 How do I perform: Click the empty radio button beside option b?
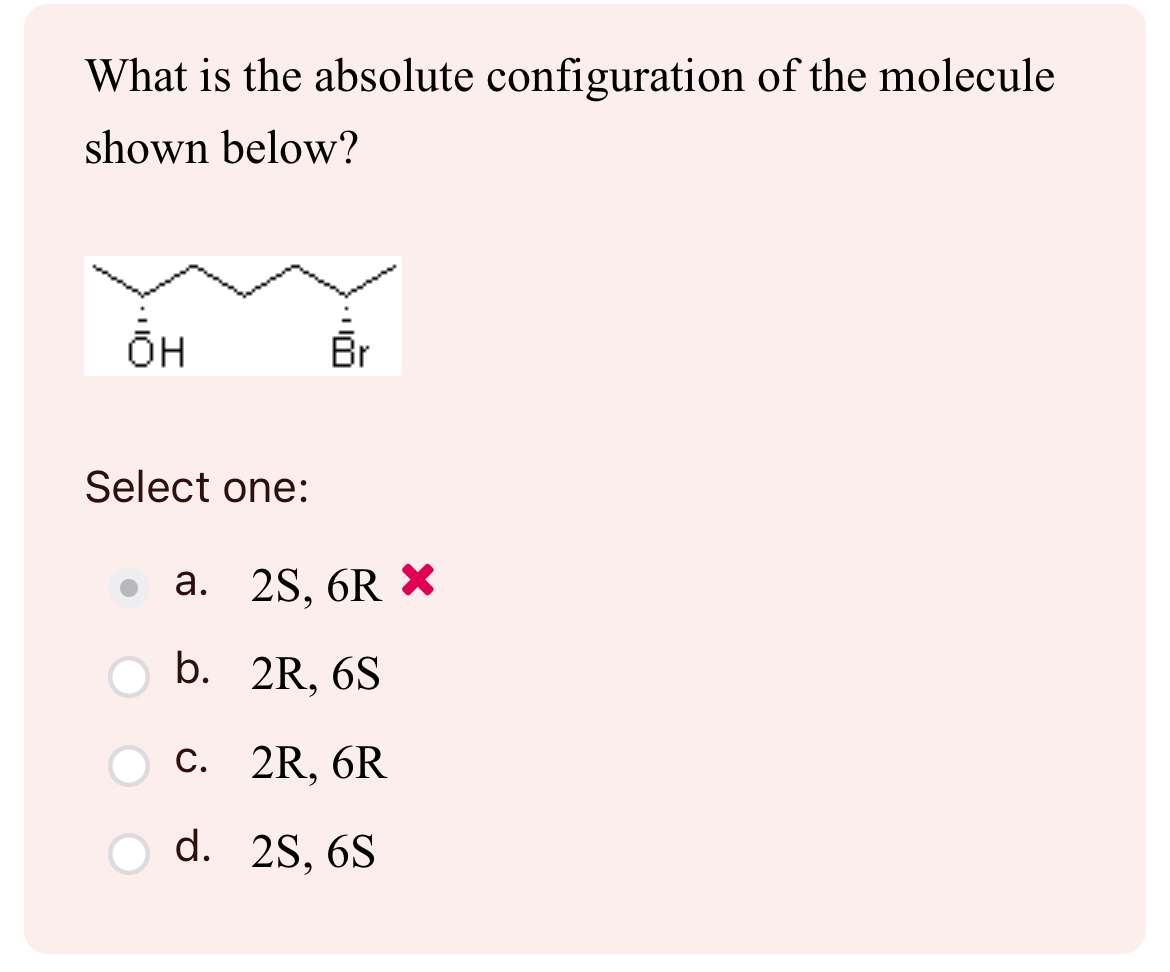tap(128, 677)
